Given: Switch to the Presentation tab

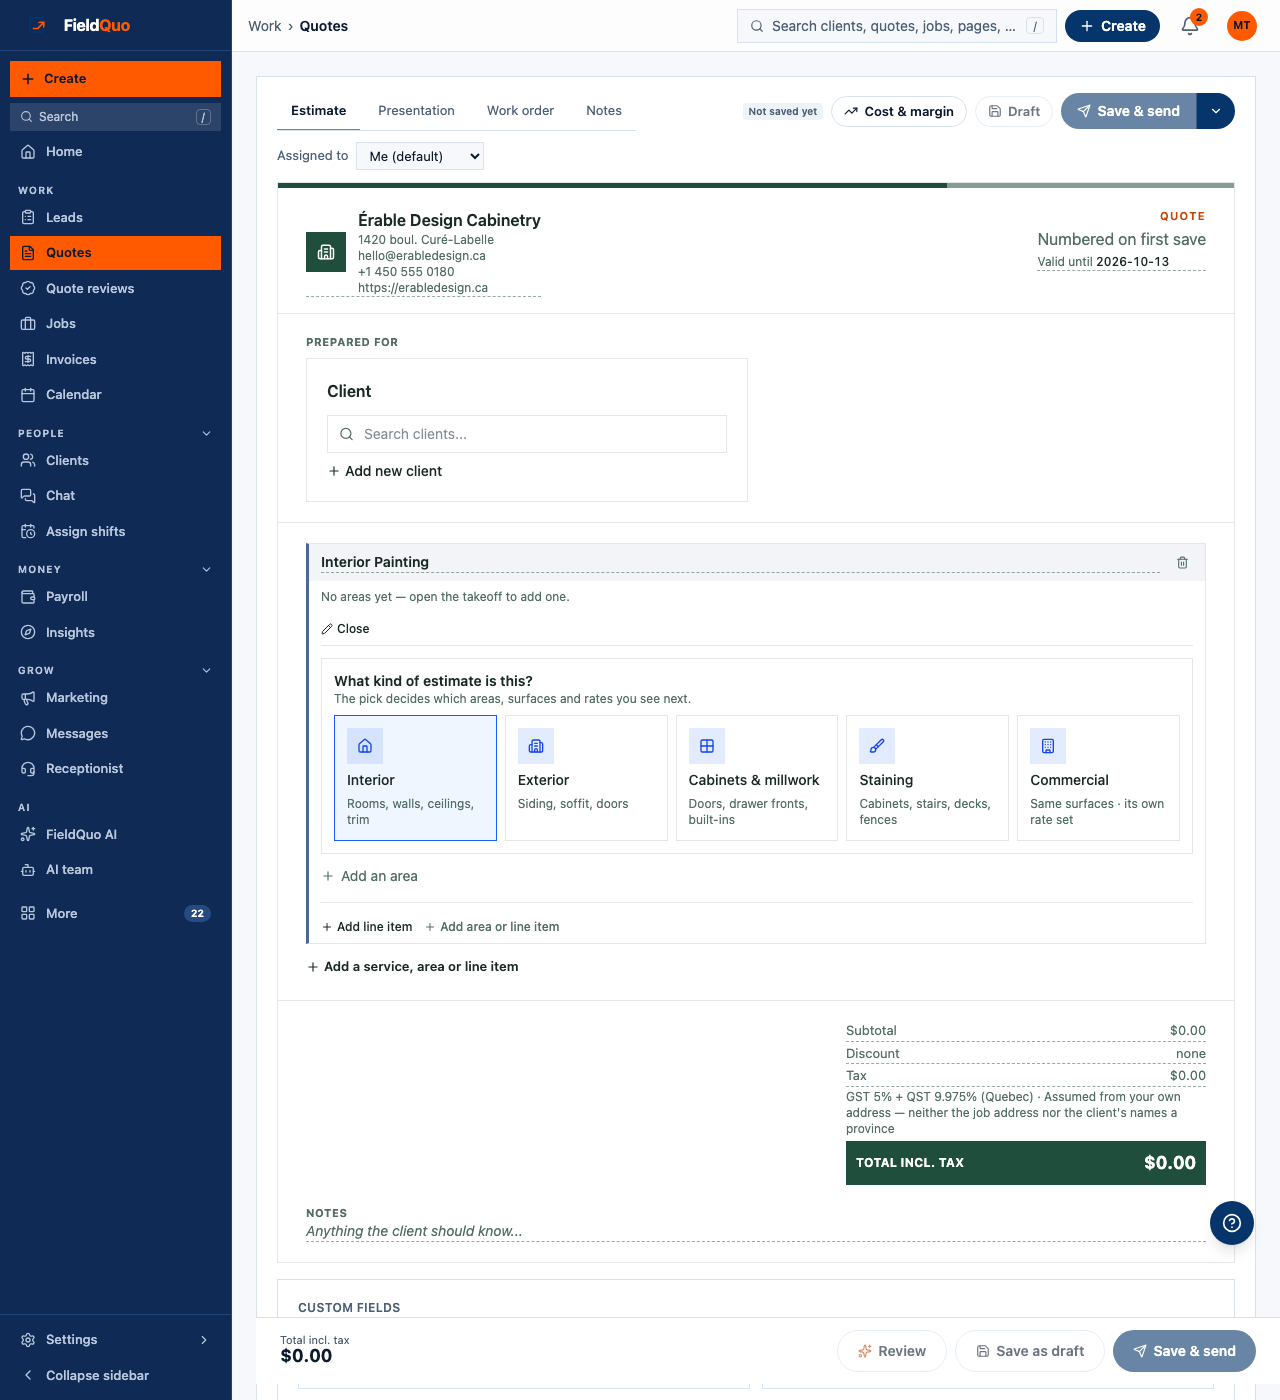Looking at the screenshot, I should [416, 111].
